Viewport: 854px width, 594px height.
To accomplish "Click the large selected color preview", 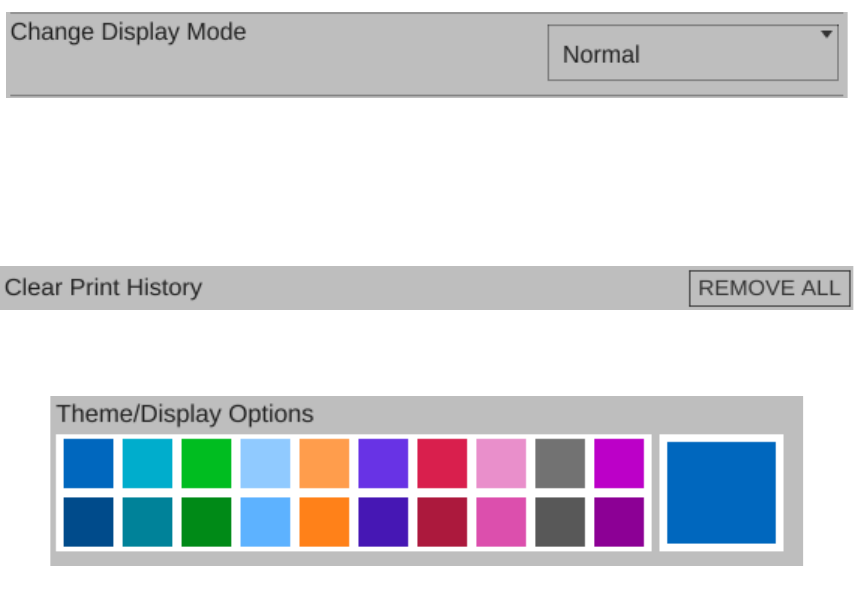I will point(721,492).
